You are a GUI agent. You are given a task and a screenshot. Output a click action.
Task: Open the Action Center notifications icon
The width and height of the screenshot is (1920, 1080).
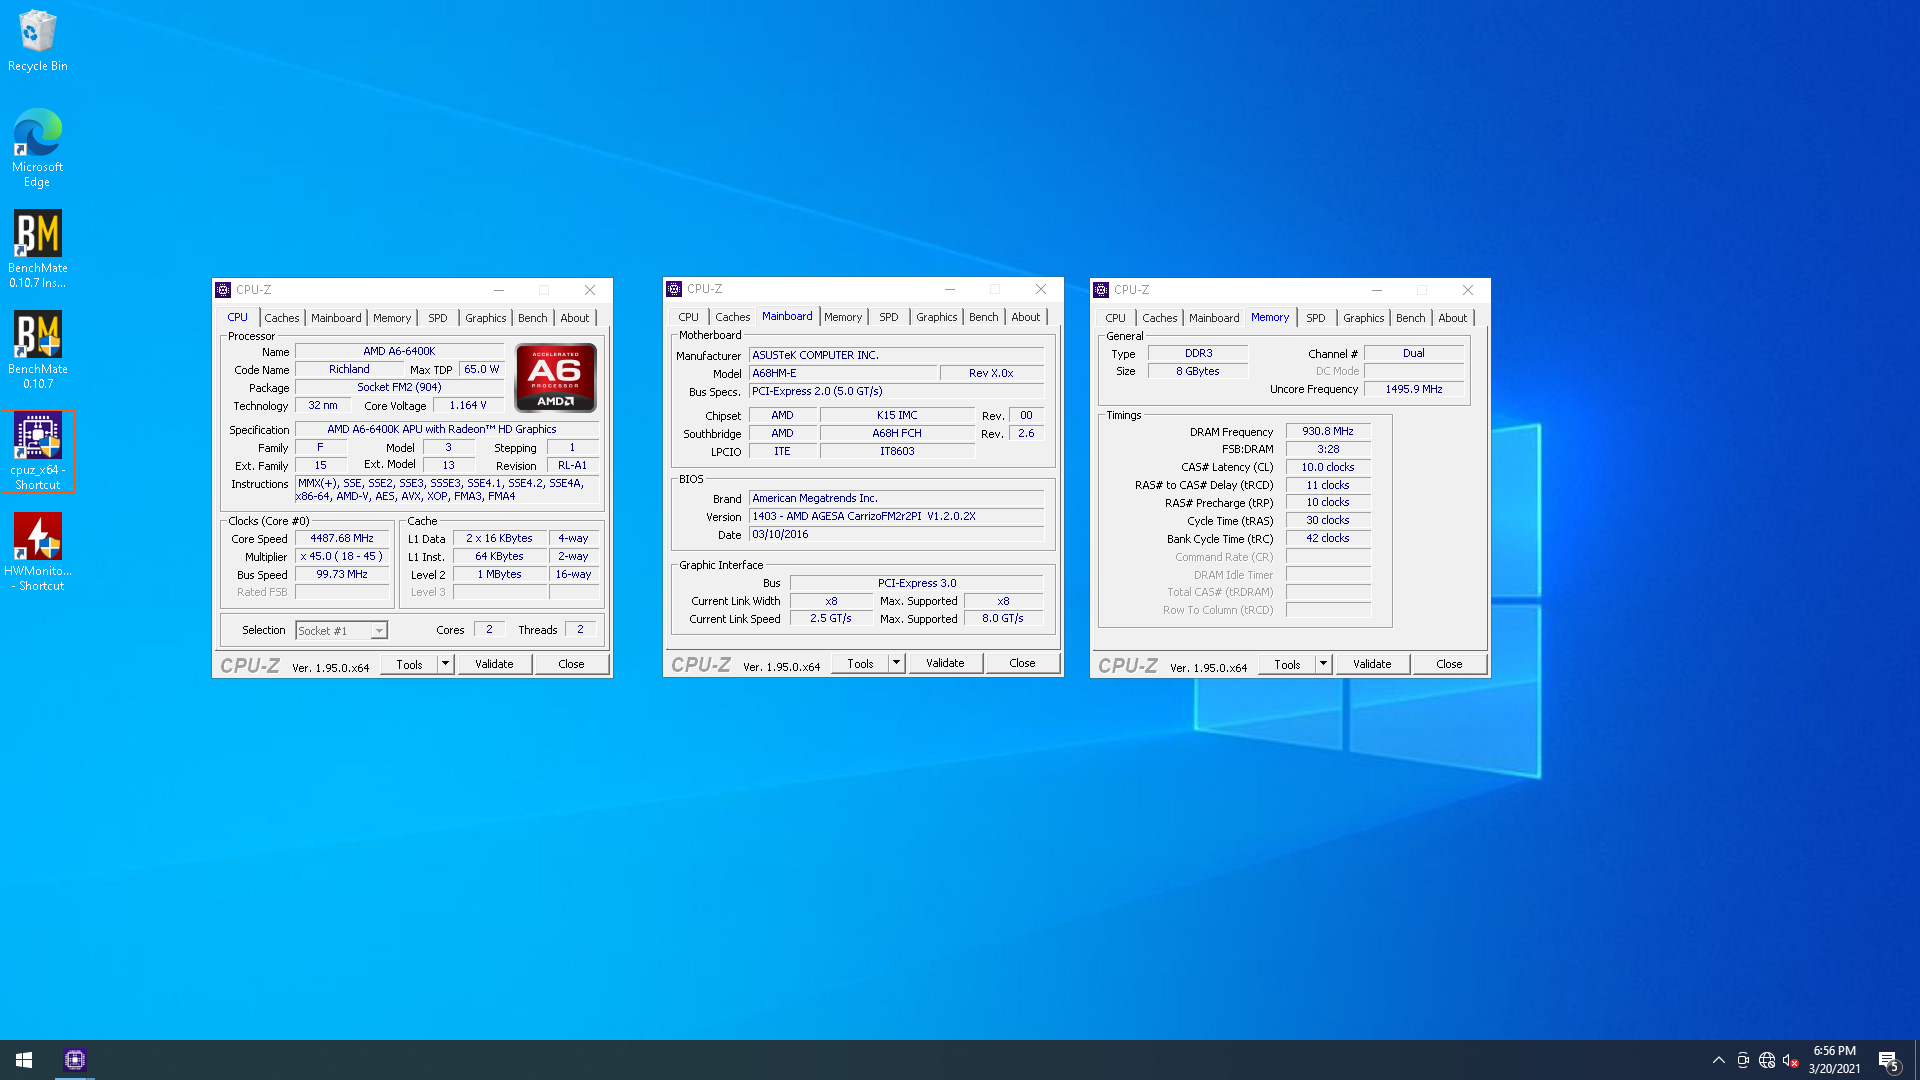[1888, 1060]
